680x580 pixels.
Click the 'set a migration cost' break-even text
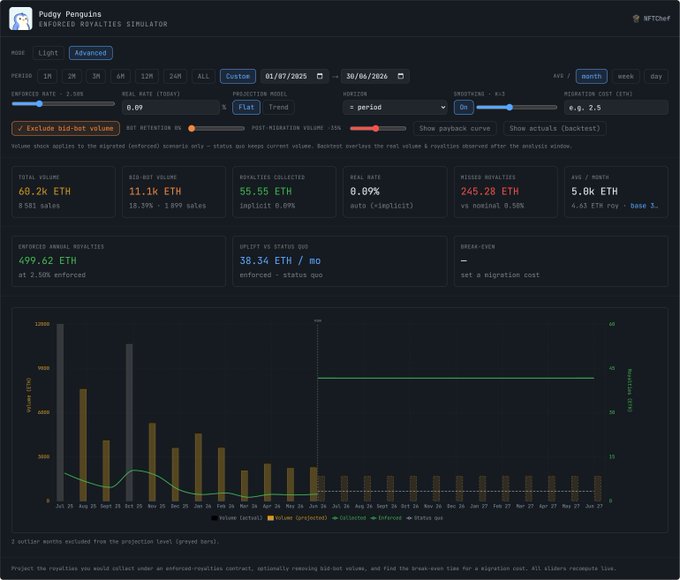coord(500,275)
